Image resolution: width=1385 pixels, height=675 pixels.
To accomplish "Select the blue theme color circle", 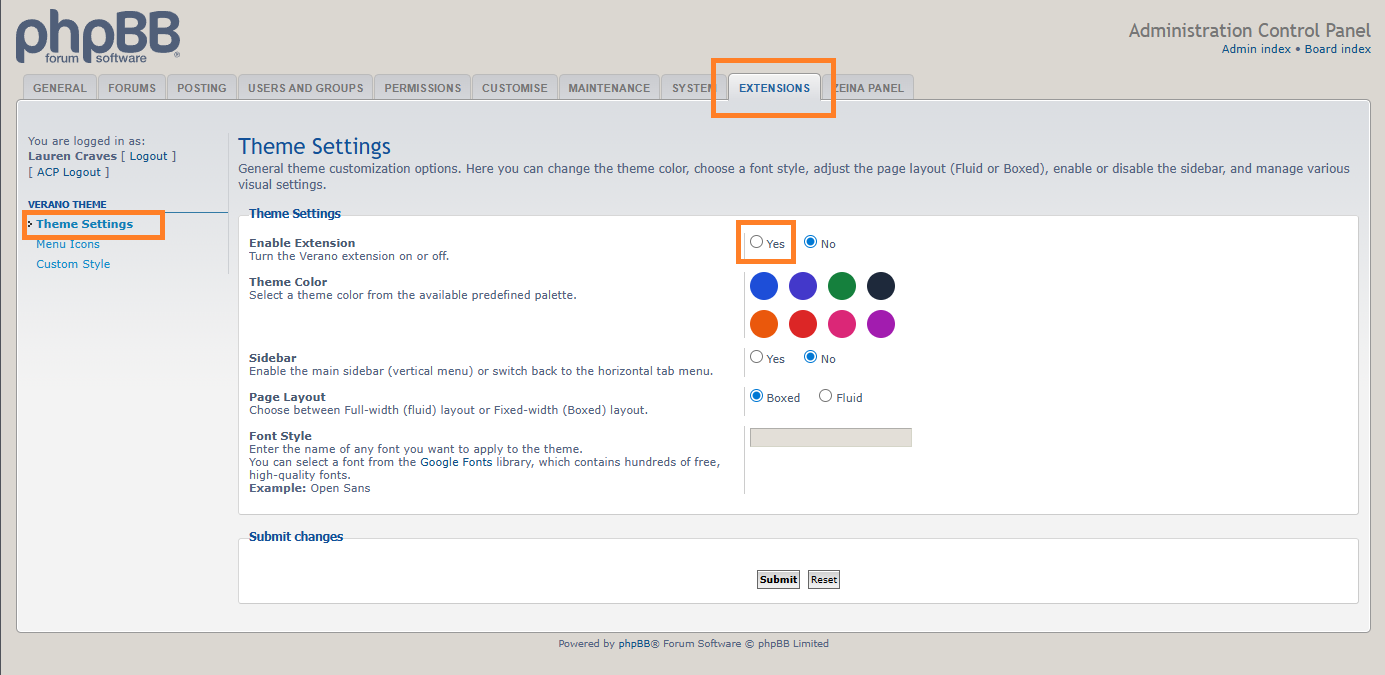I will (764, 286).
